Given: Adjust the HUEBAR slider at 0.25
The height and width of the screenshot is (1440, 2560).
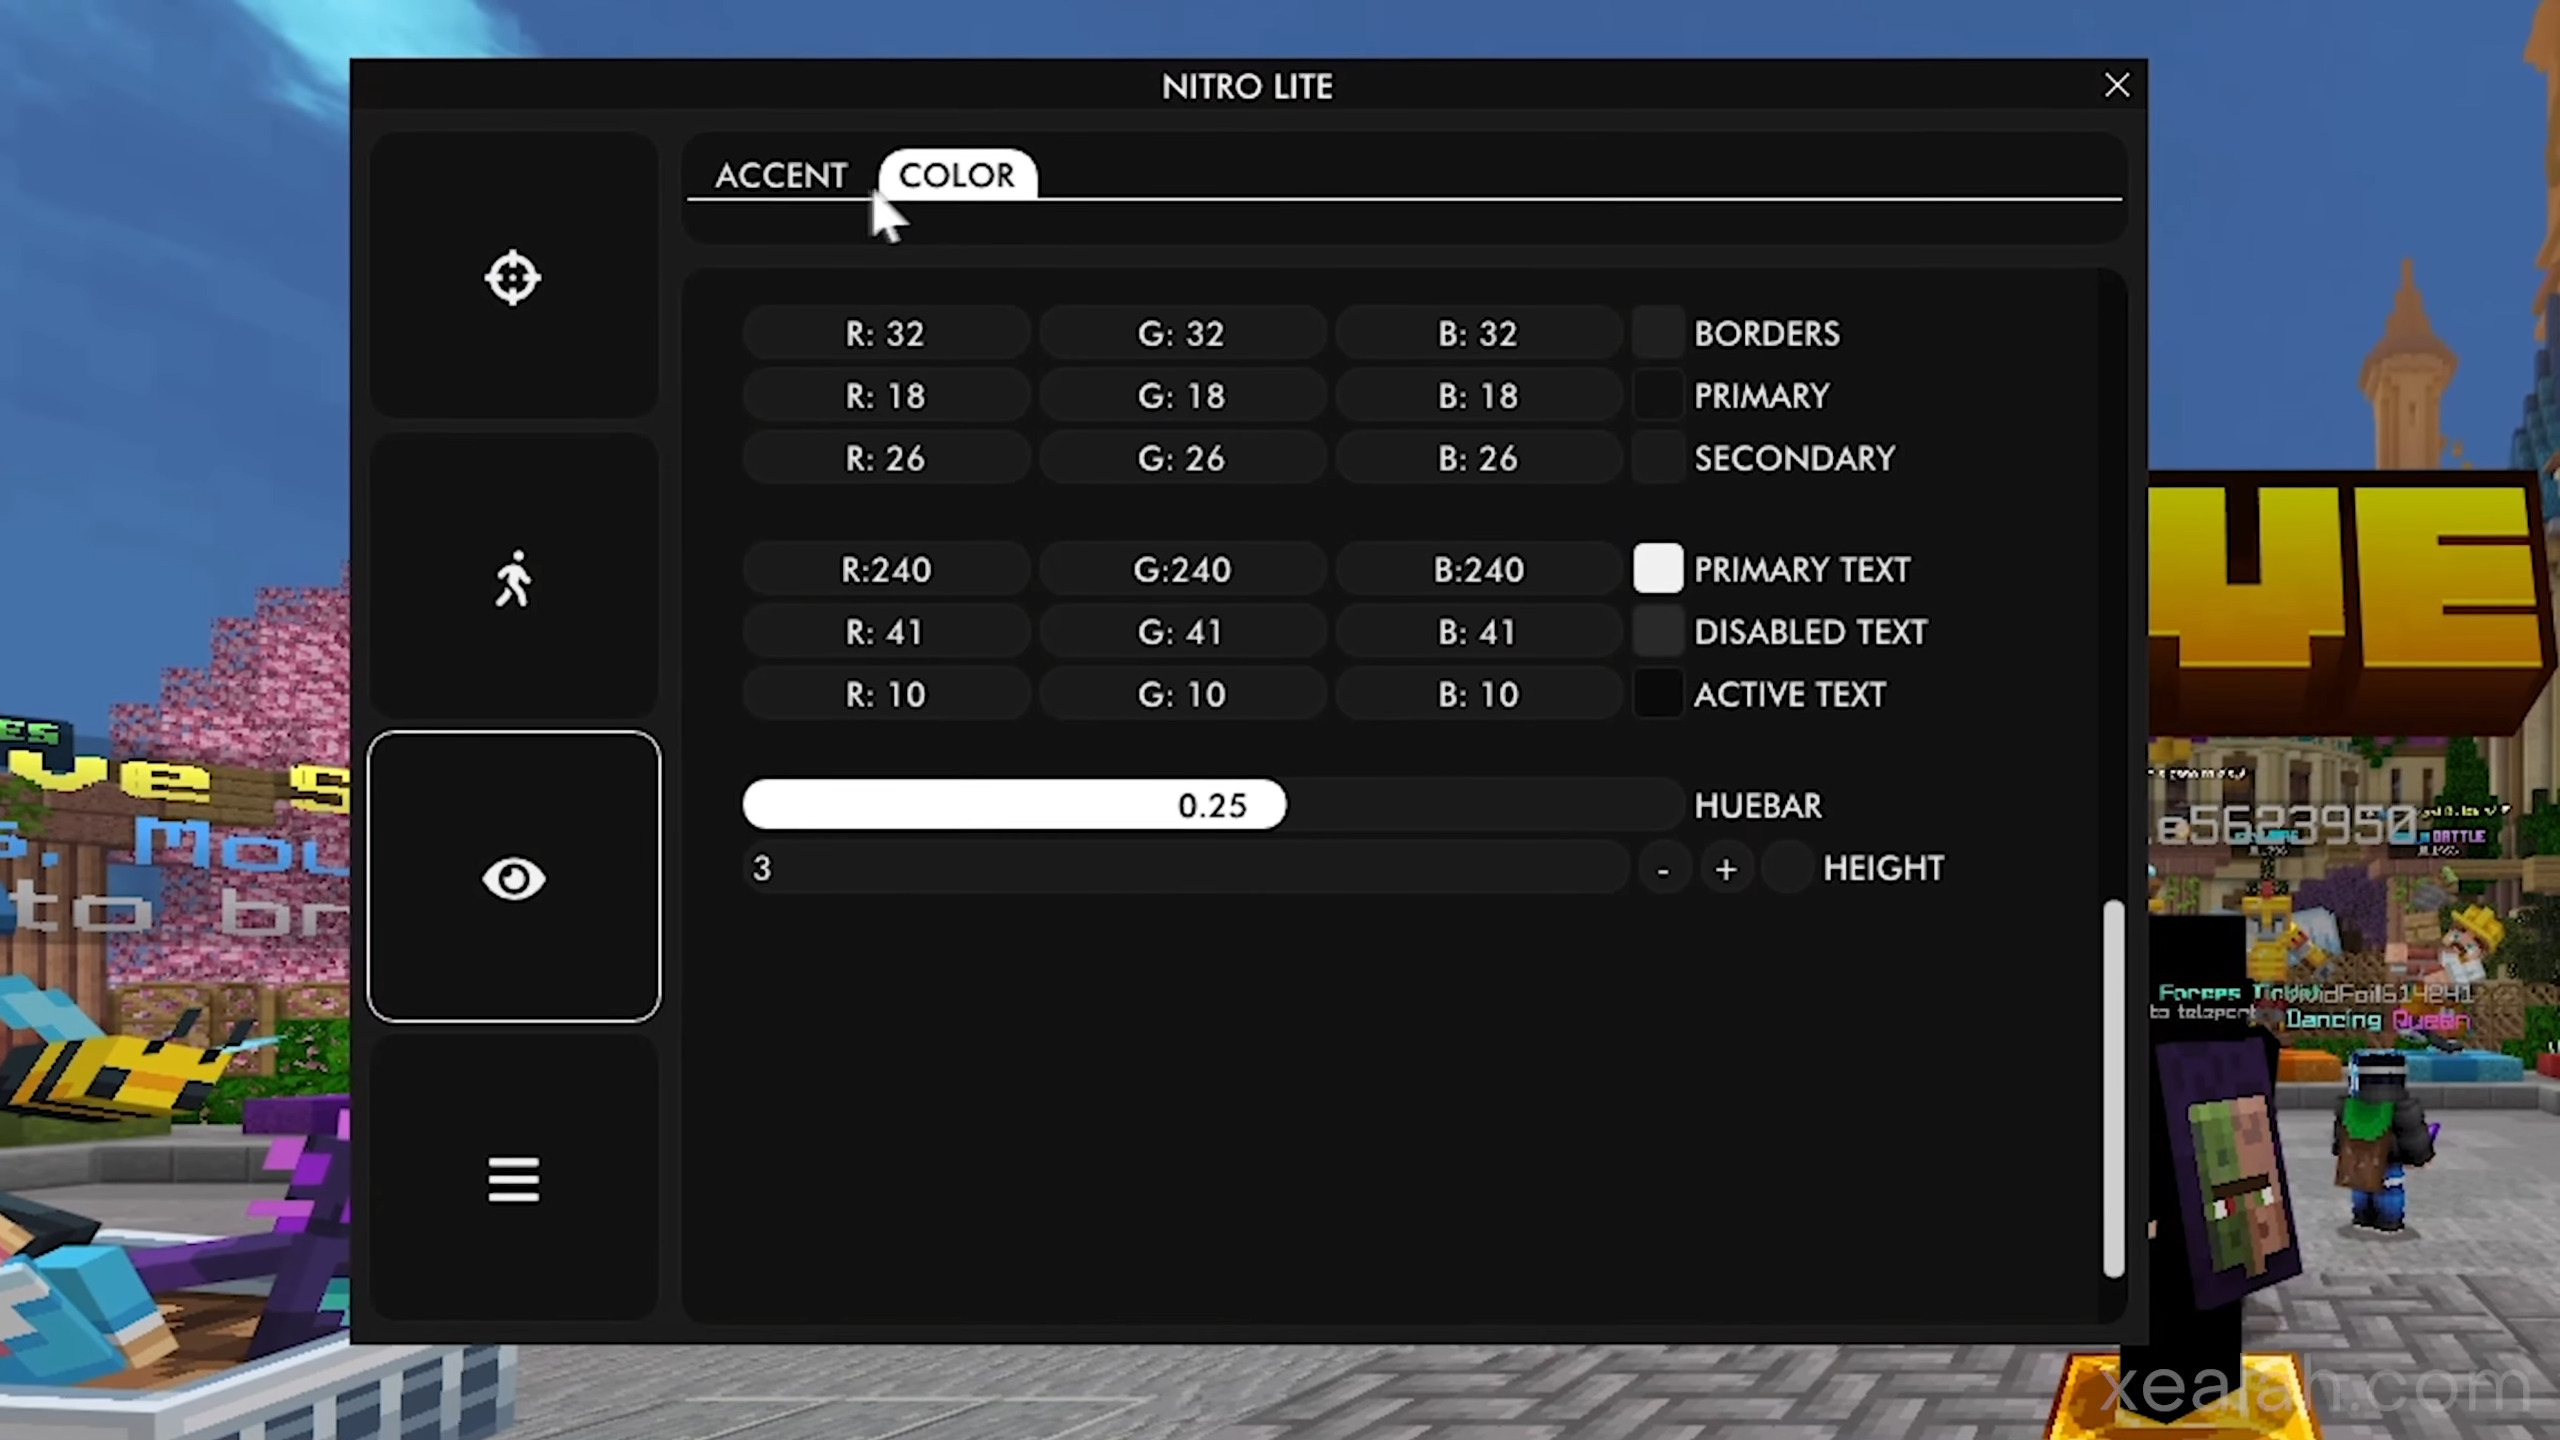Looking at the screenshot, I should tap(1212, 805).
